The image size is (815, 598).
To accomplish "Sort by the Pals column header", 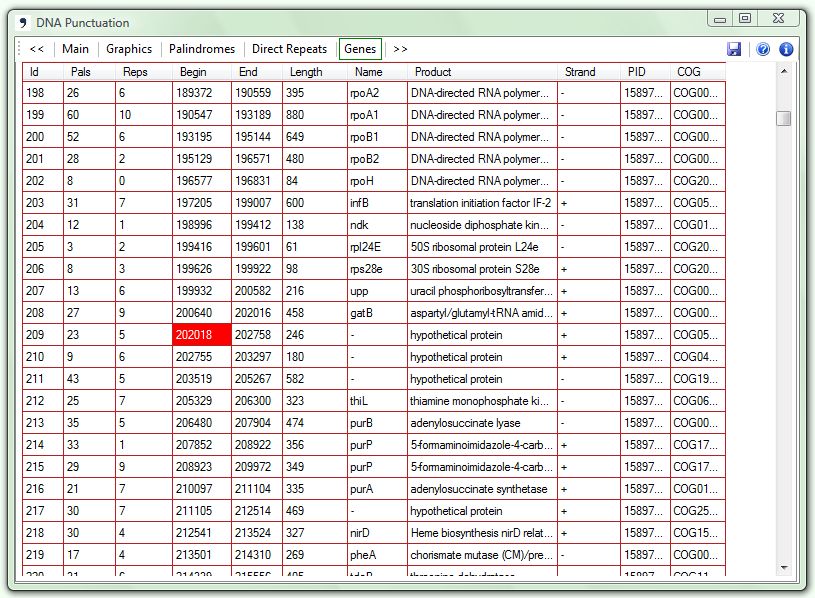I will [89, 72].
